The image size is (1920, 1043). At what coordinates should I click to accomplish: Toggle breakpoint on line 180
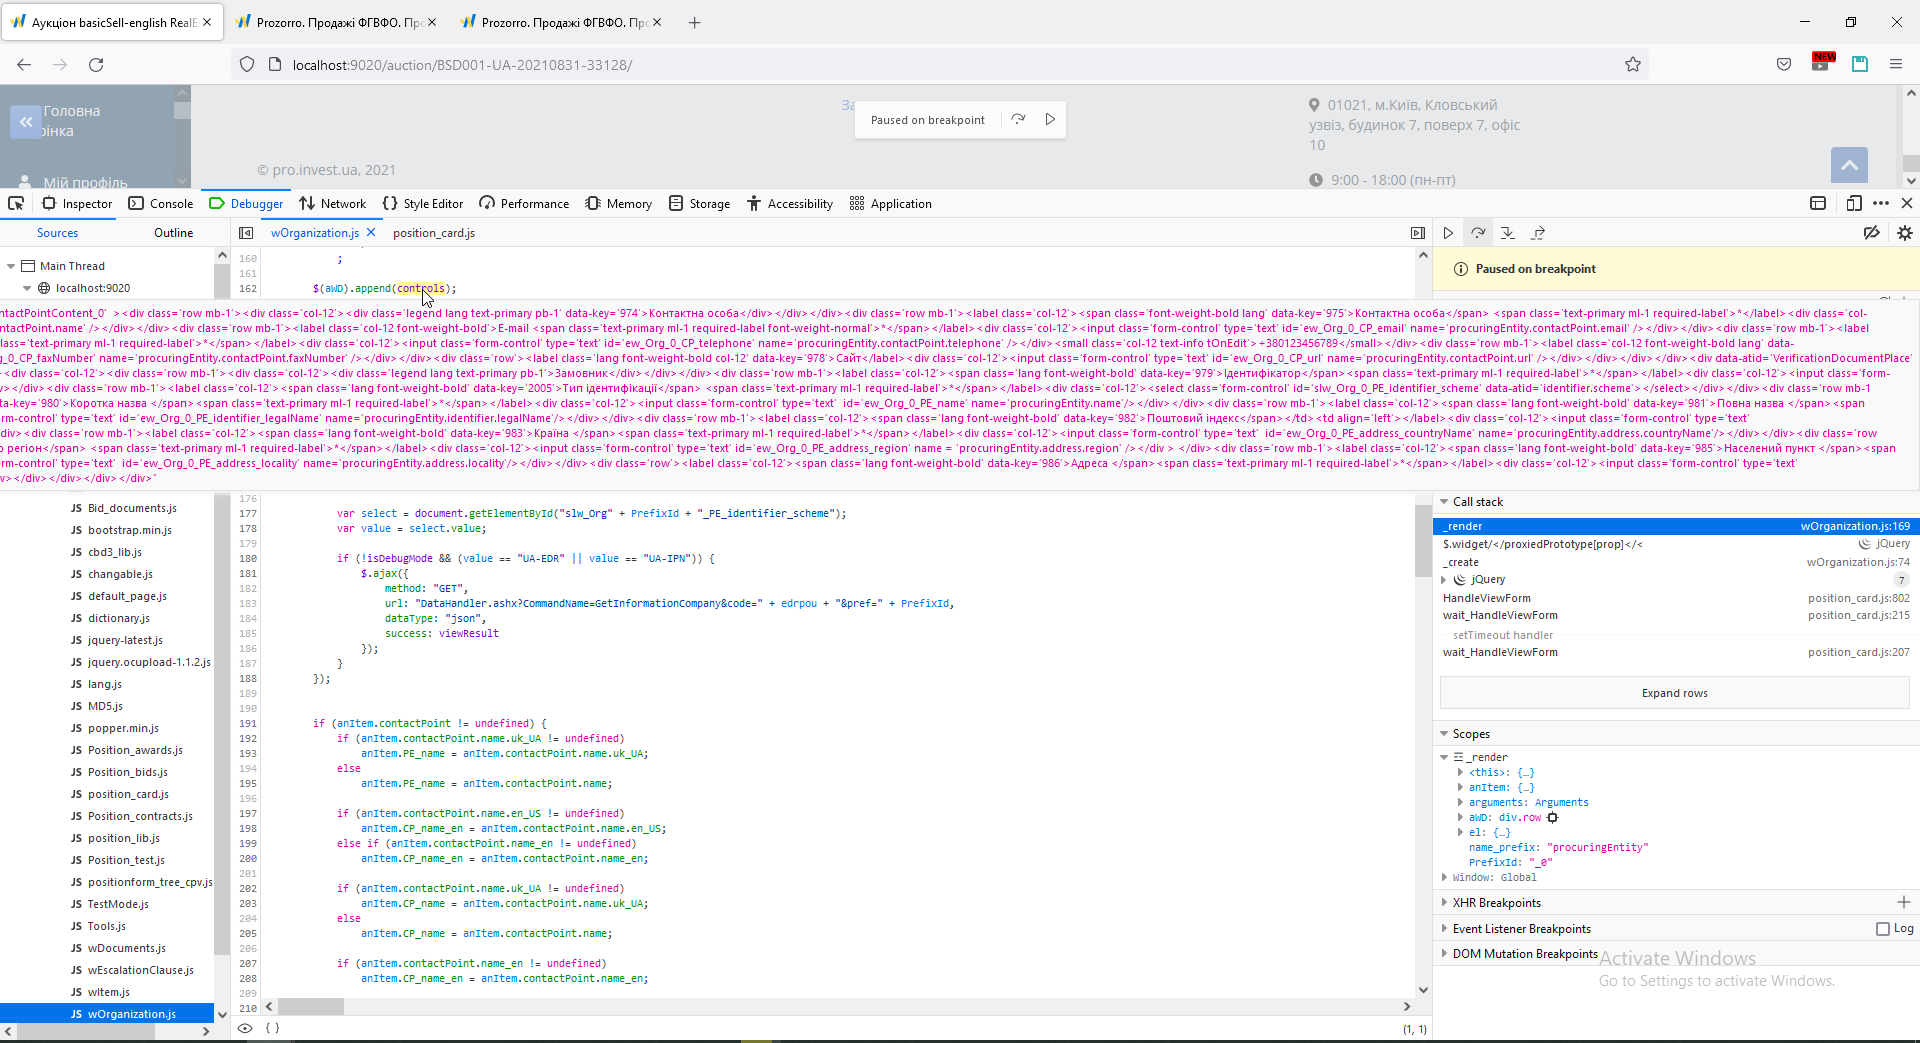[248, 559]
